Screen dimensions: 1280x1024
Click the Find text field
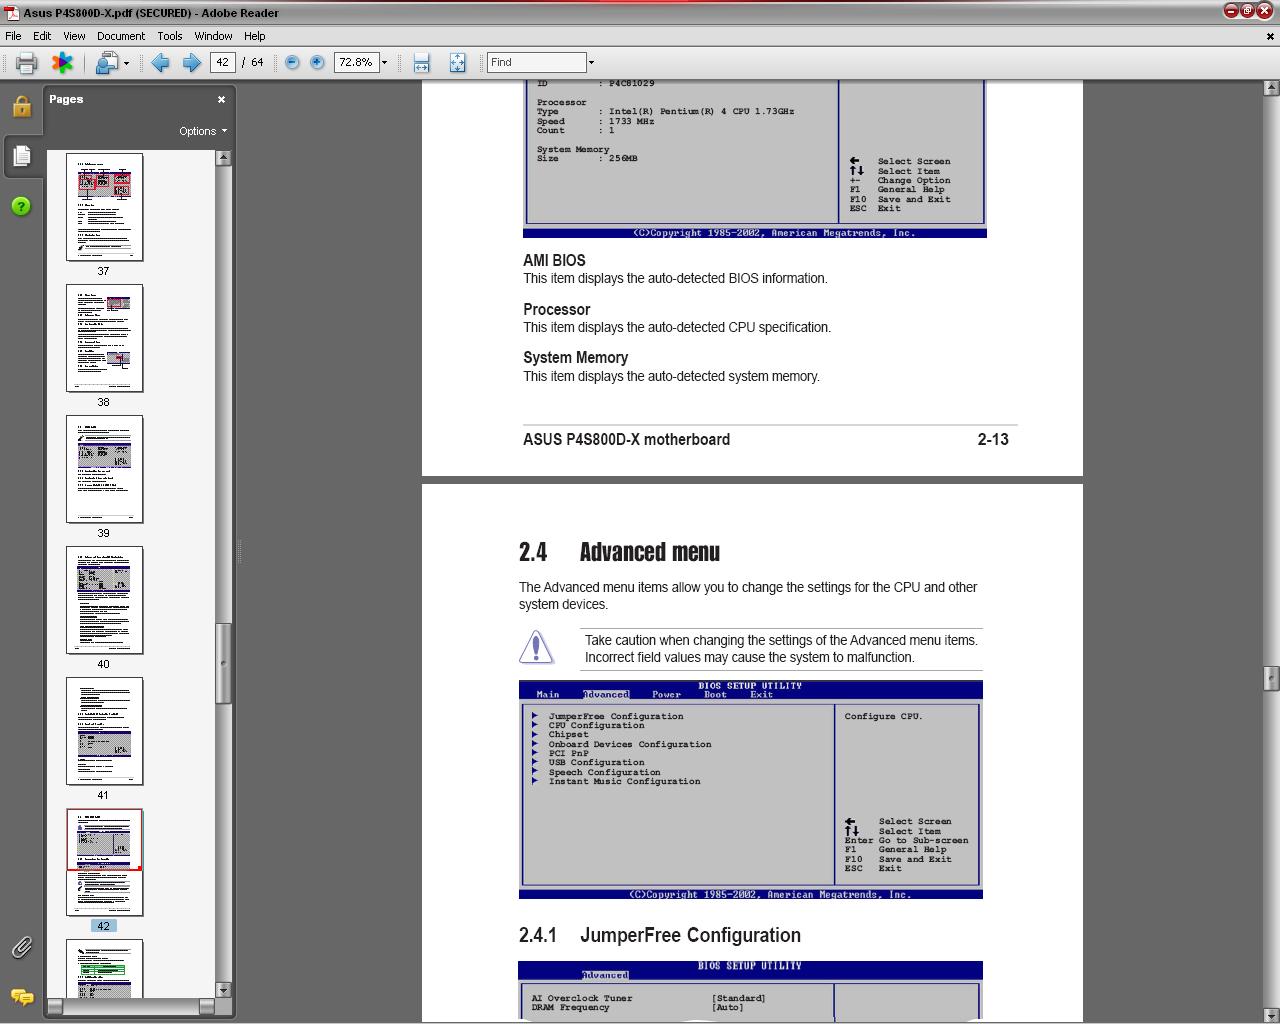click(x=536, y=62)
